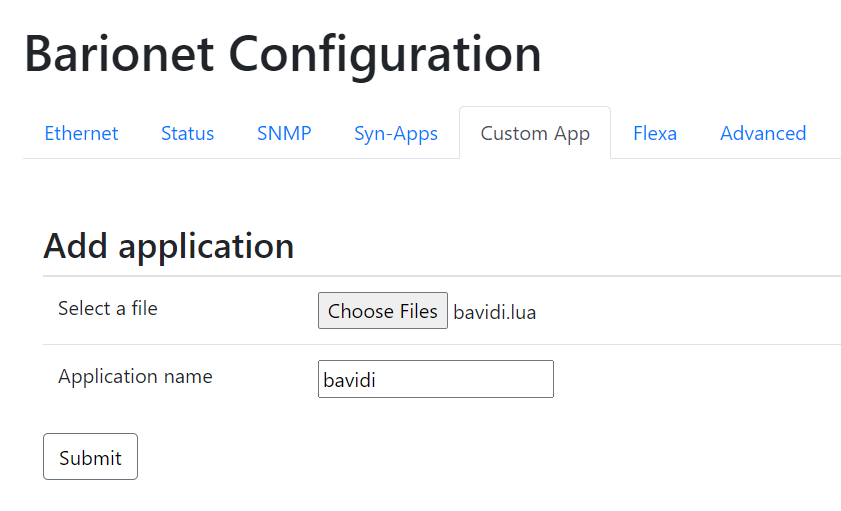The width and height of the screenshot is (841, 511).
Task: Click the divider line below Add application
Action: tap(440, 276)
